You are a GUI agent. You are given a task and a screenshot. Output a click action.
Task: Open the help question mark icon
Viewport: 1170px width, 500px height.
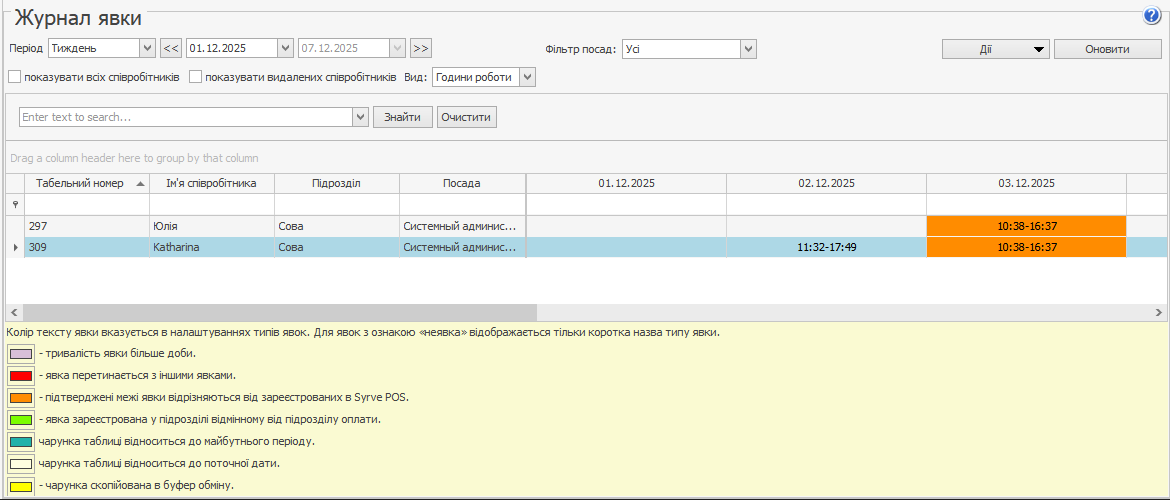pyautogui.click(x=1151, y=16)
